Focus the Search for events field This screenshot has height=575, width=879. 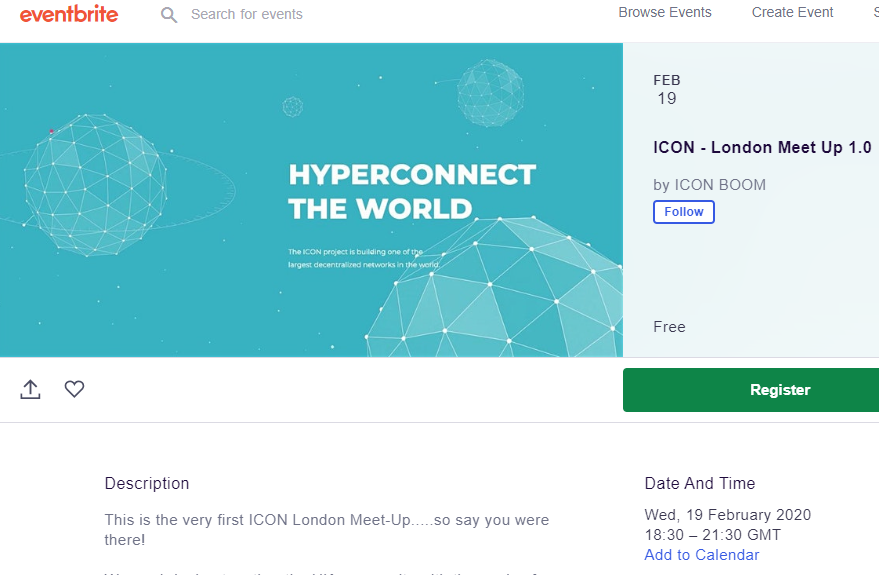coord(247,14)
